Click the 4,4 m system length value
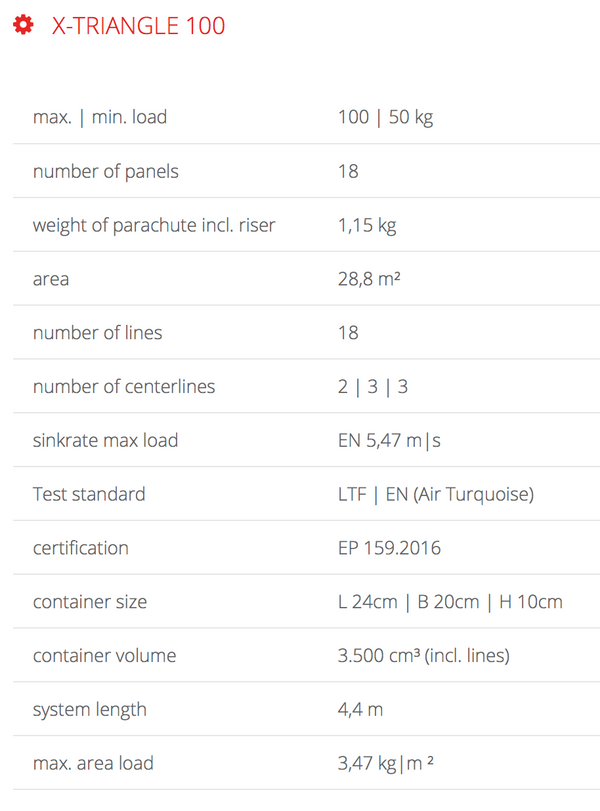 361,710
